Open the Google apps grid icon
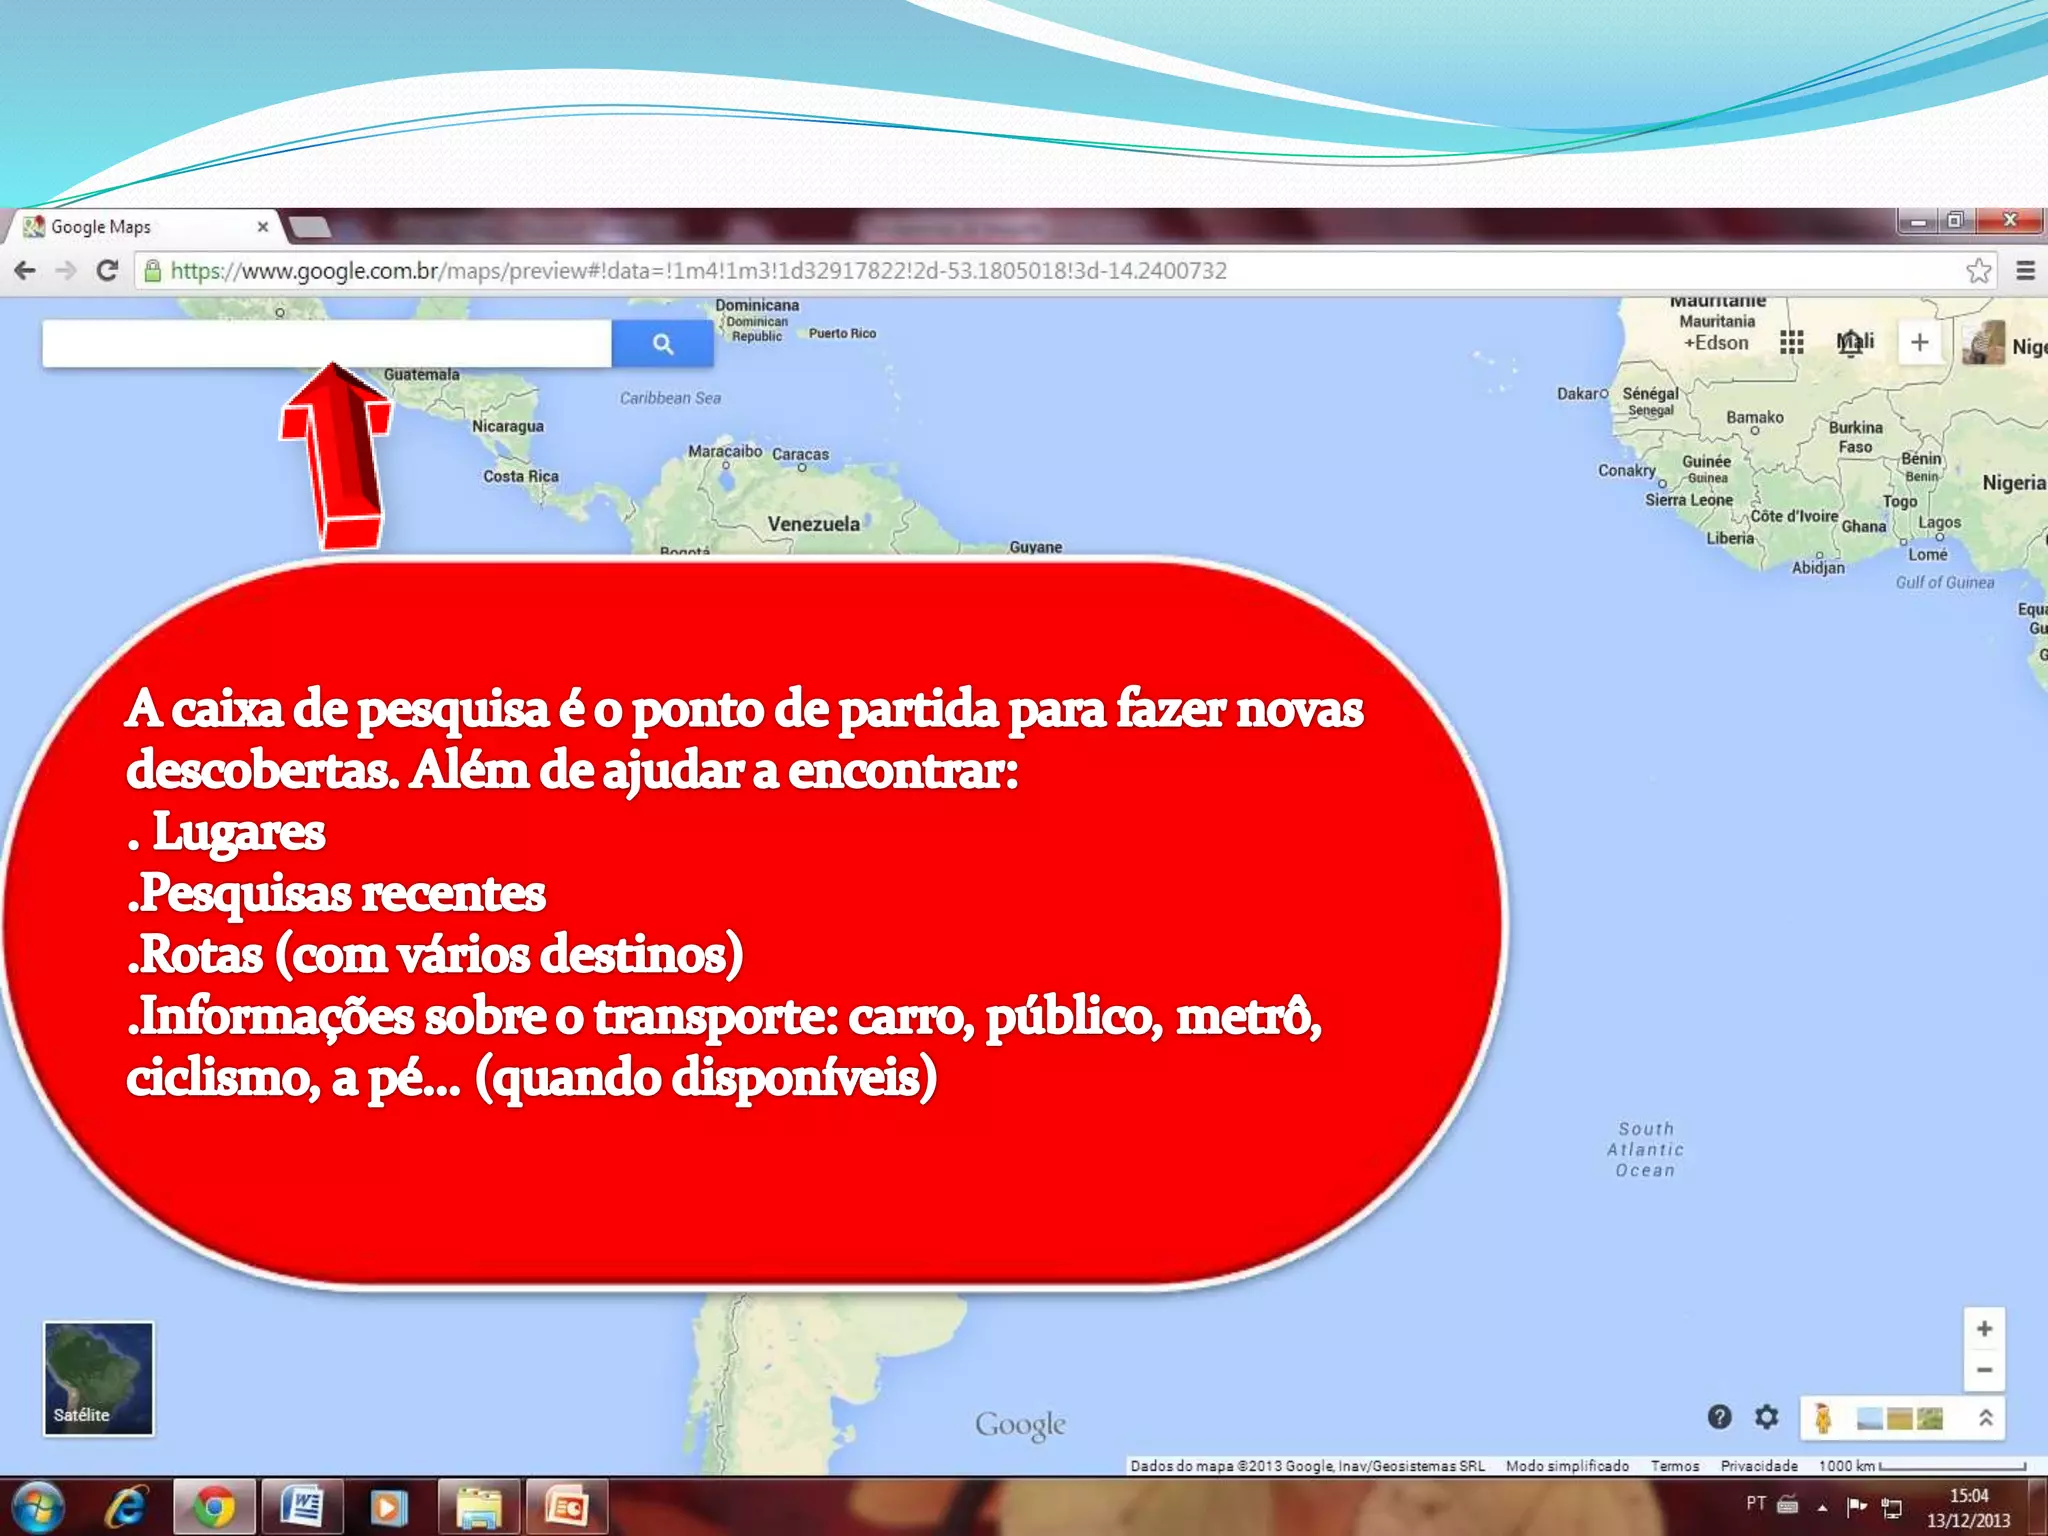This screenshot has width=2048, height=1536. [x=1791, y=343]
